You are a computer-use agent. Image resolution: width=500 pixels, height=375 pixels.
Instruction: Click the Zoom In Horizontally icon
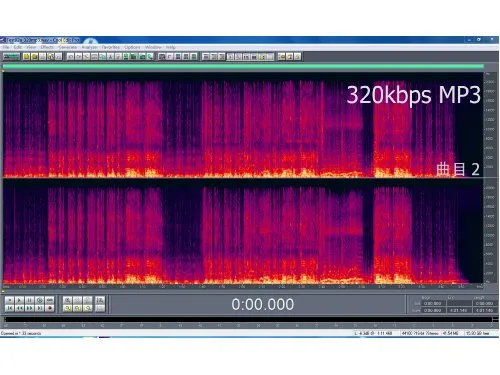pyautogui.click(x=67, y=300)
